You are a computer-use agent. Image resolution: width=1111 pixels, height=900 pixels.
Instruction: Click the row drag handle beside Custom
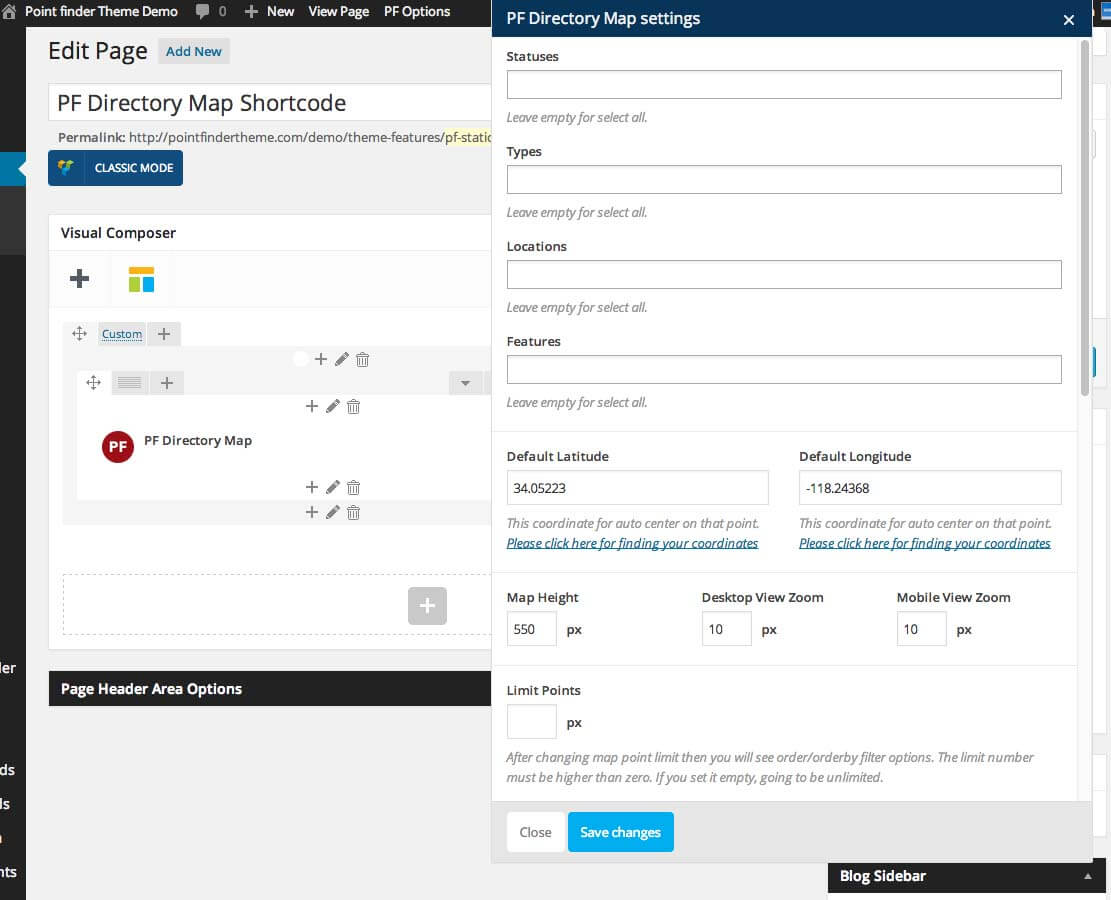click(x=80, y=334)
